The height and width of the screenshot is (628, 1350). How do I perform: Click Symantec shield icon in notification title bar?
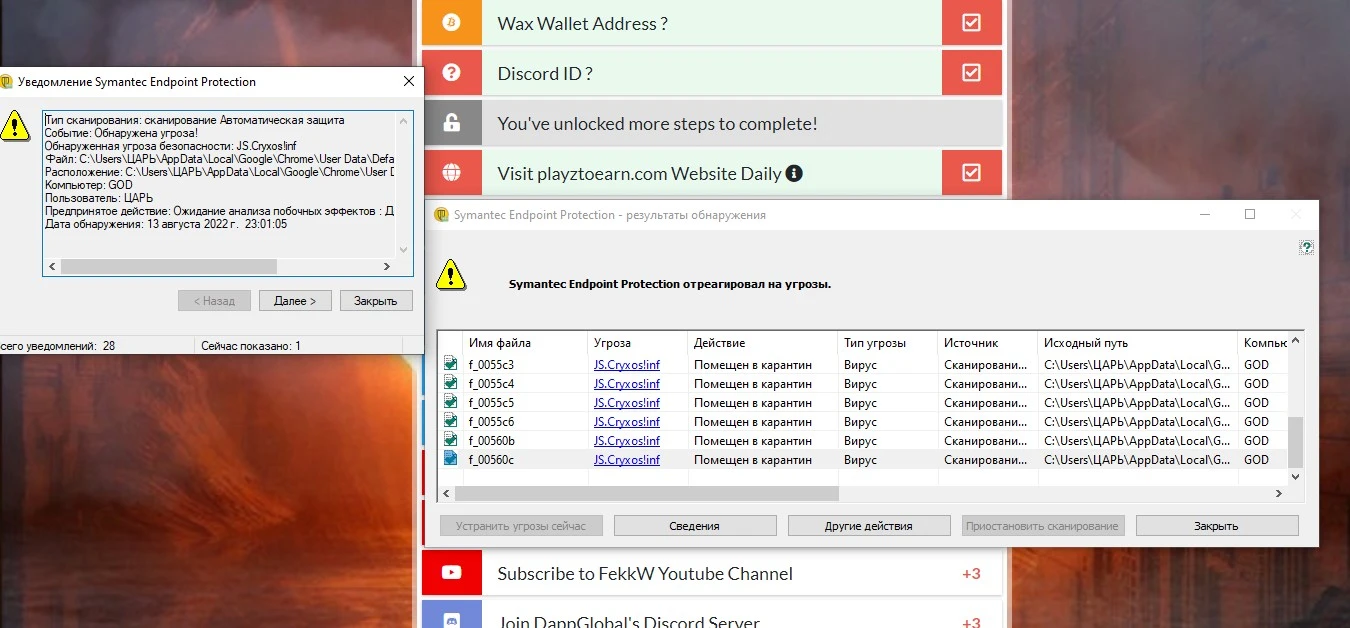pyautogui.click(x=7, y=82)
